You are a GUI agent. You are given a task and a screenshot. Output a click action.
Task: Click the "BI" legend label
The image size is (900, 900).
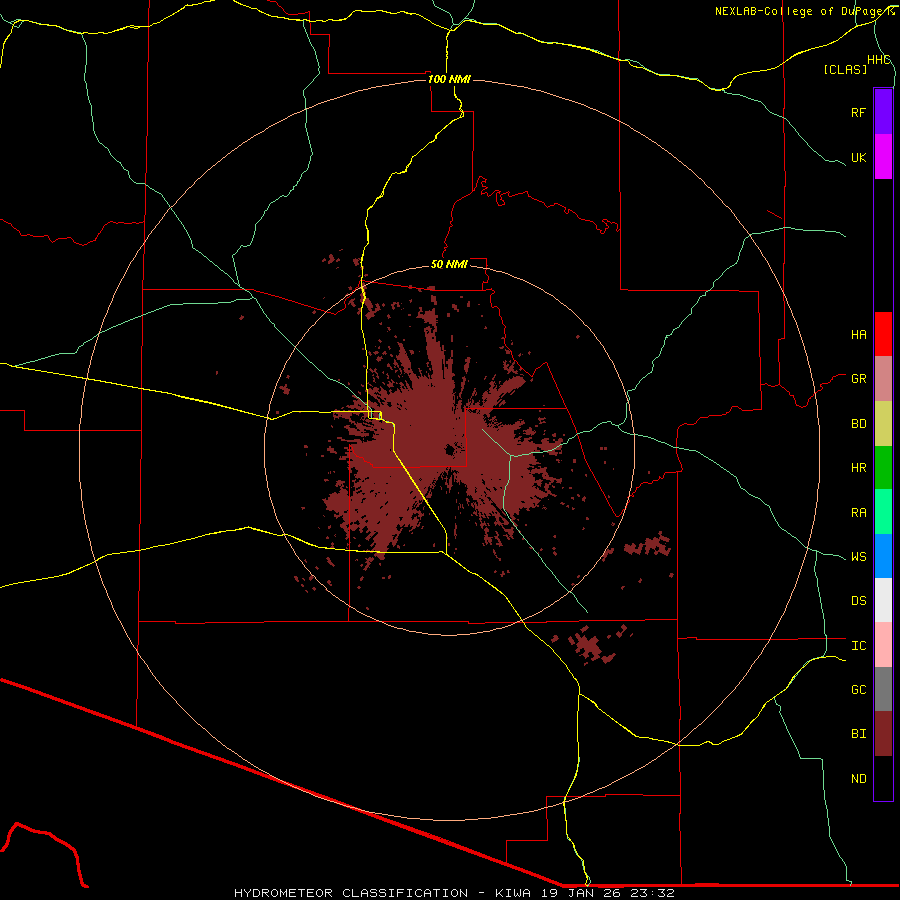pyautogui.click(x=858, y=734)
